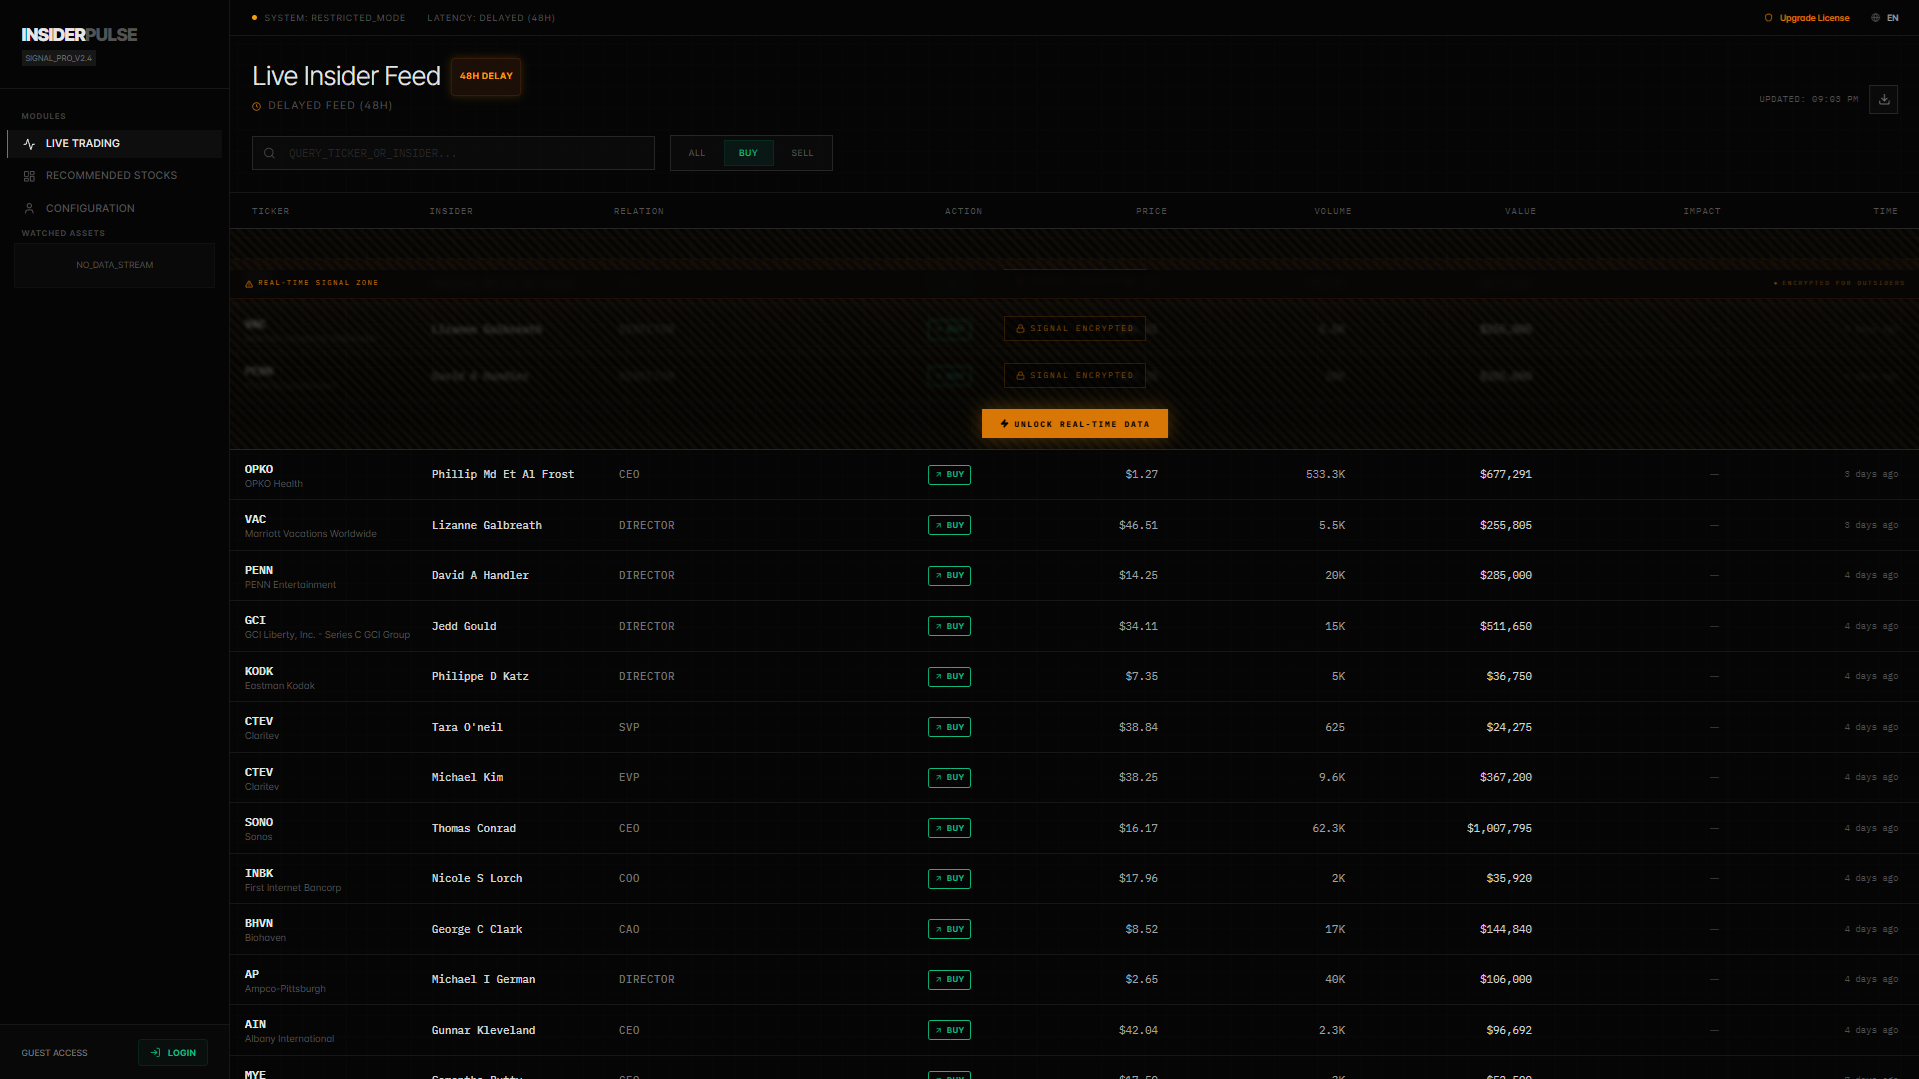Image resolution: width=1919 pixels, height=1079 pixels.
Task: Click value $1,007,795
Action: pos(1499,828)
